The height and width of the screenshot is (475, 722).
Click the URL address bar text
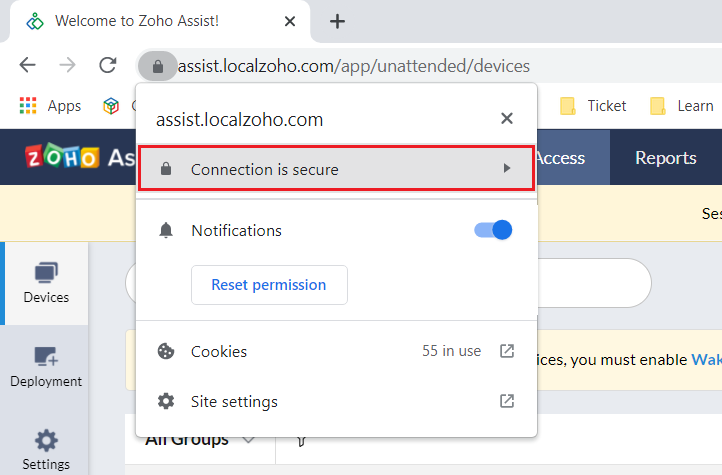tap(354, 66)
